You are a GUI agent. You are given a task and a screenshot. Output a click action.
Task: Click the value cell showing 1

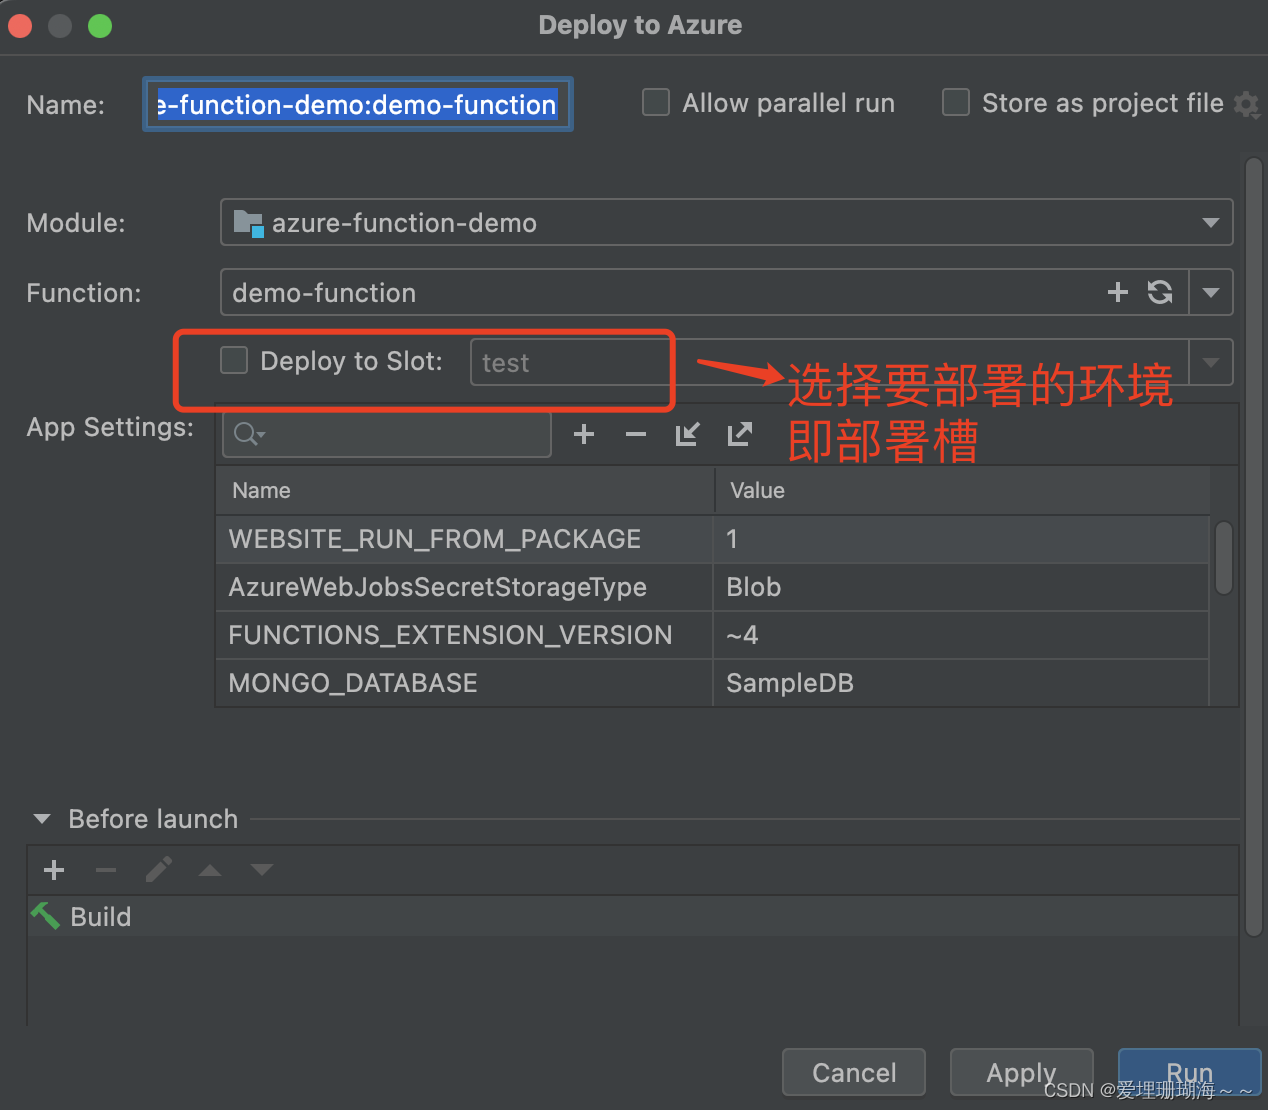coord(961,539)
